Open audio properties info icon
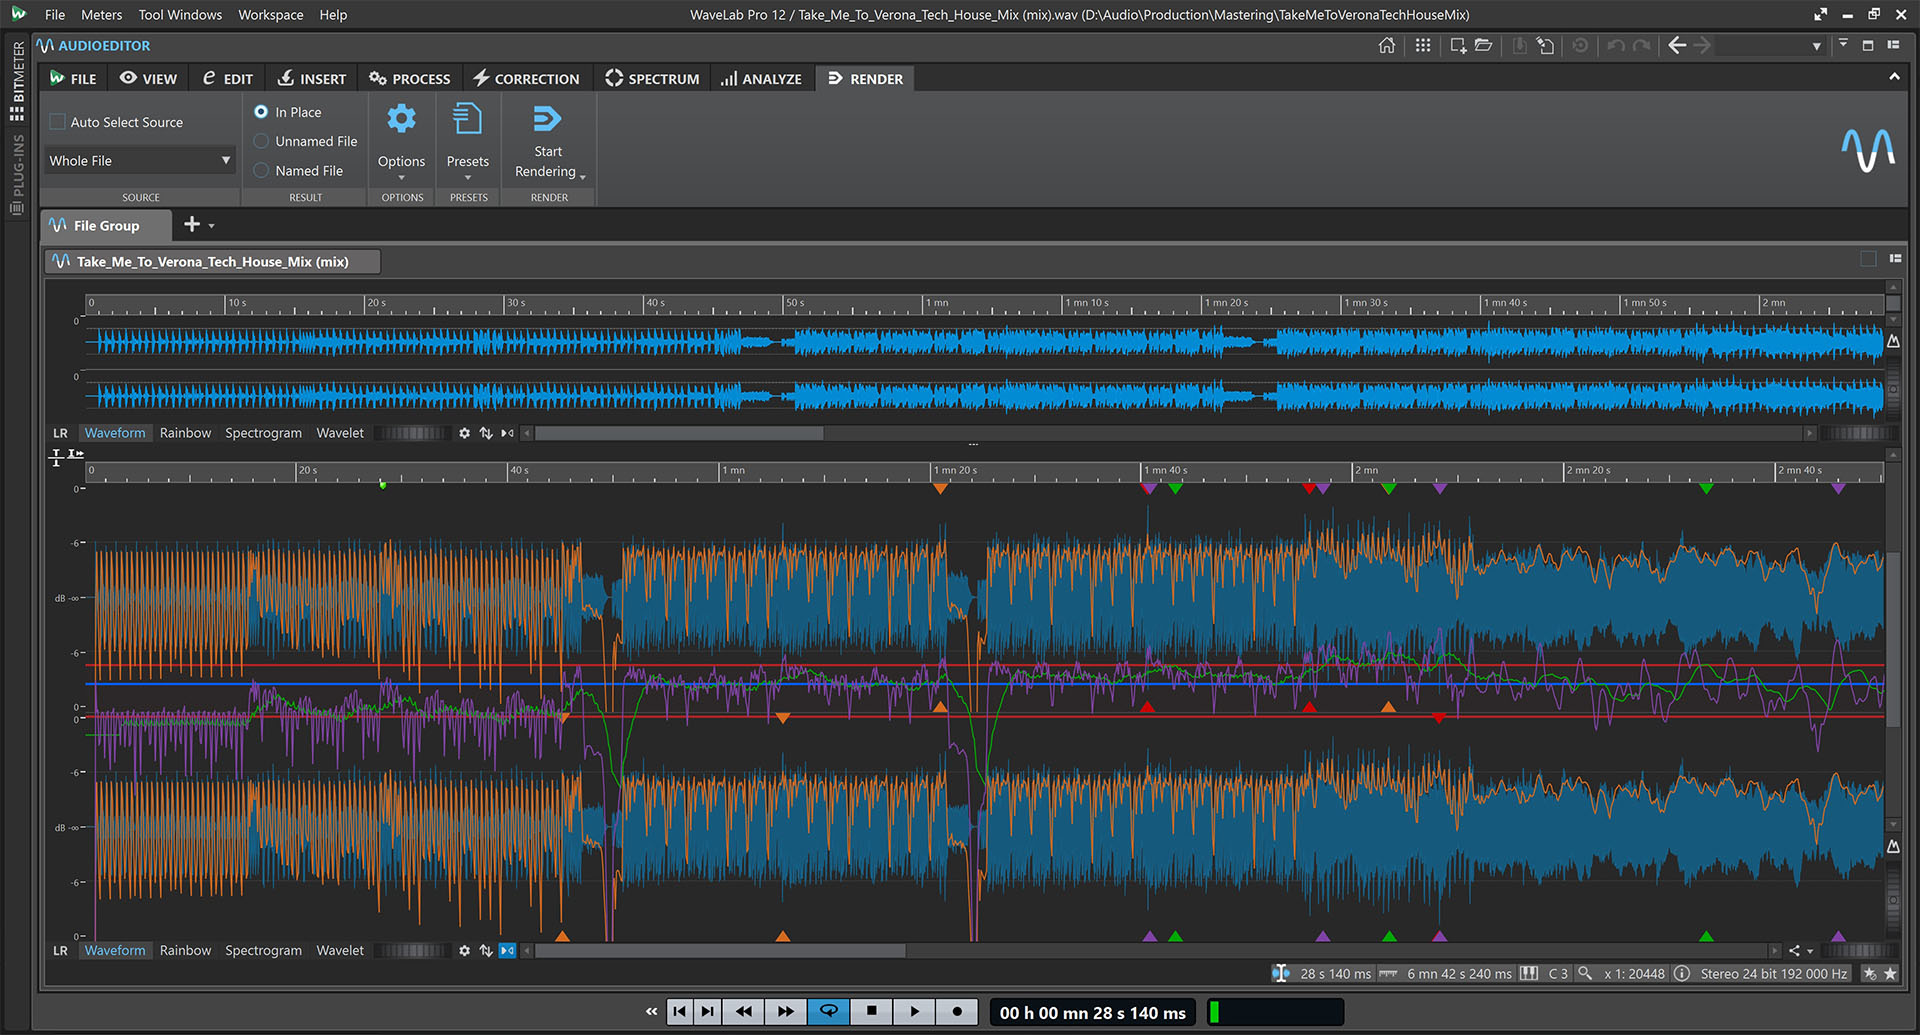The height and width of the screenshot is (1035, 1920). (x=1682, y=973)
